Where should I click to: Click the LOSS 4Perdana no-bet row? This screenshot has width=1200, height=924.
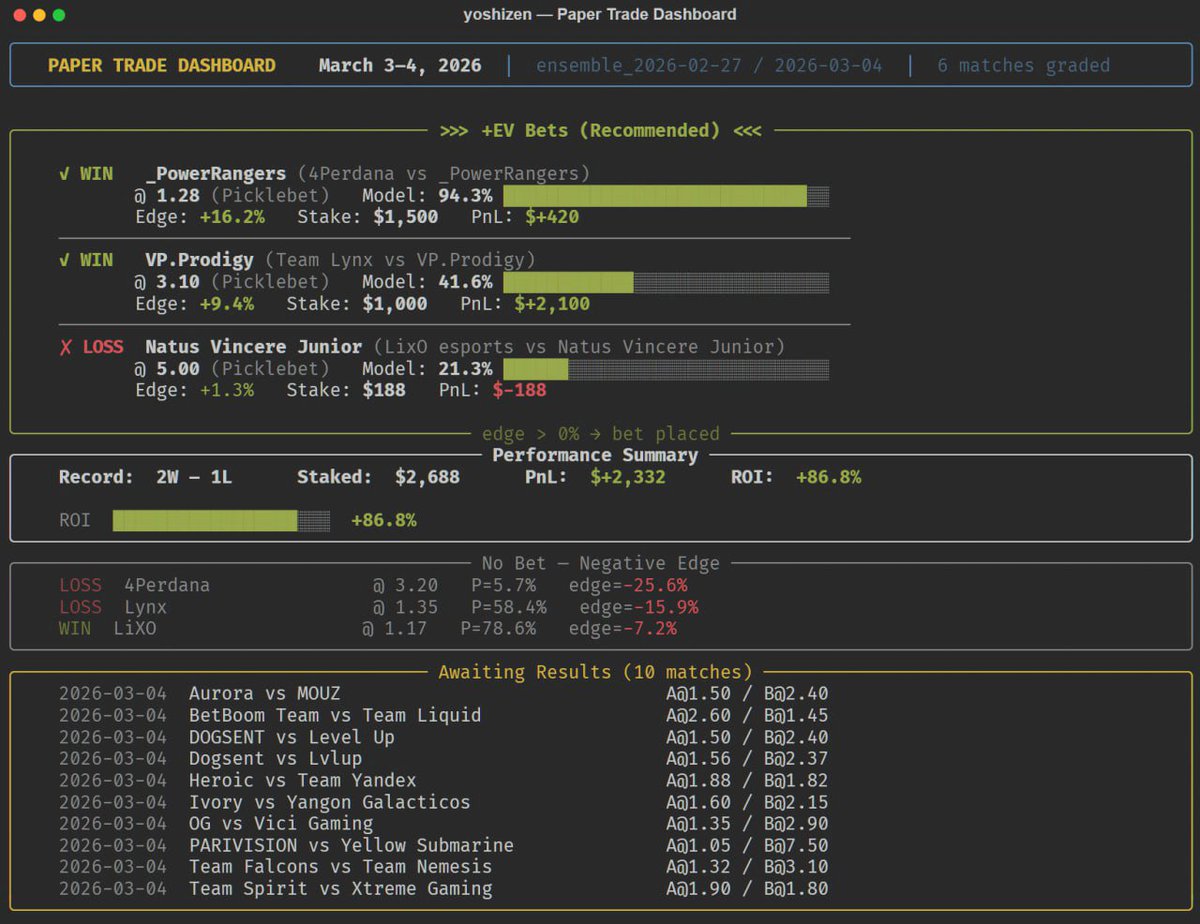pos(373,585)
